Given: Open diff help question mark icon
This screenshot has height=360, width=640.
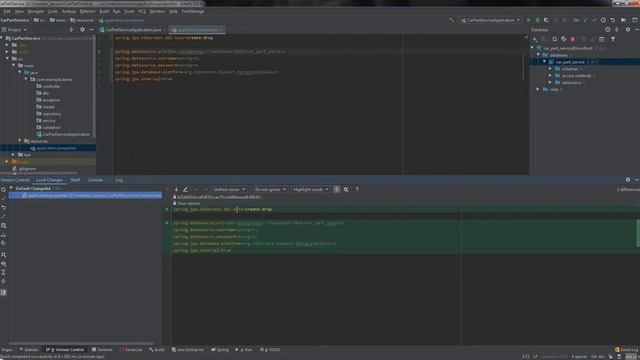Looking at the screenshot, I should pos(357,189).
